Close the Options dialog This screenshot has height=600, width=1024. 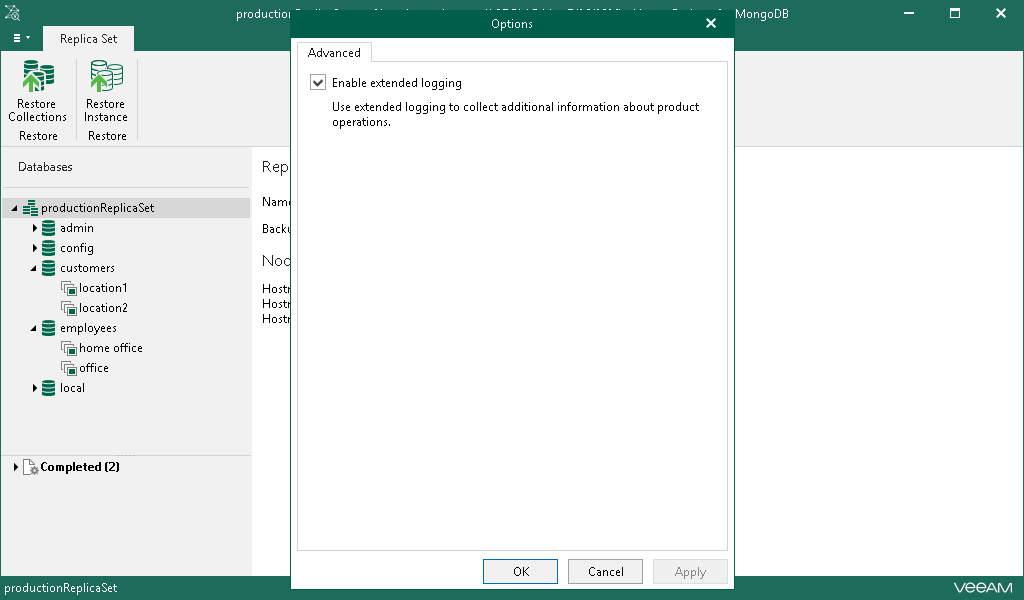click(711, 24)
